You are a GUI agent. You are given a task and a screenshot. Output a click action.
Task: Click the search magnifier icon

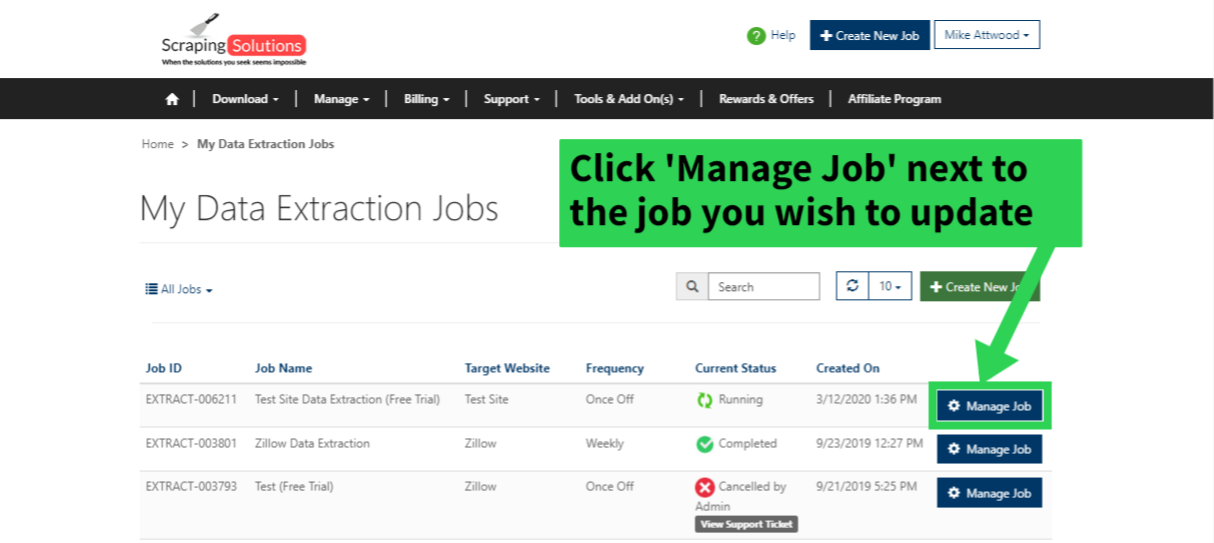pyautogui.click(x=692, y=287)
